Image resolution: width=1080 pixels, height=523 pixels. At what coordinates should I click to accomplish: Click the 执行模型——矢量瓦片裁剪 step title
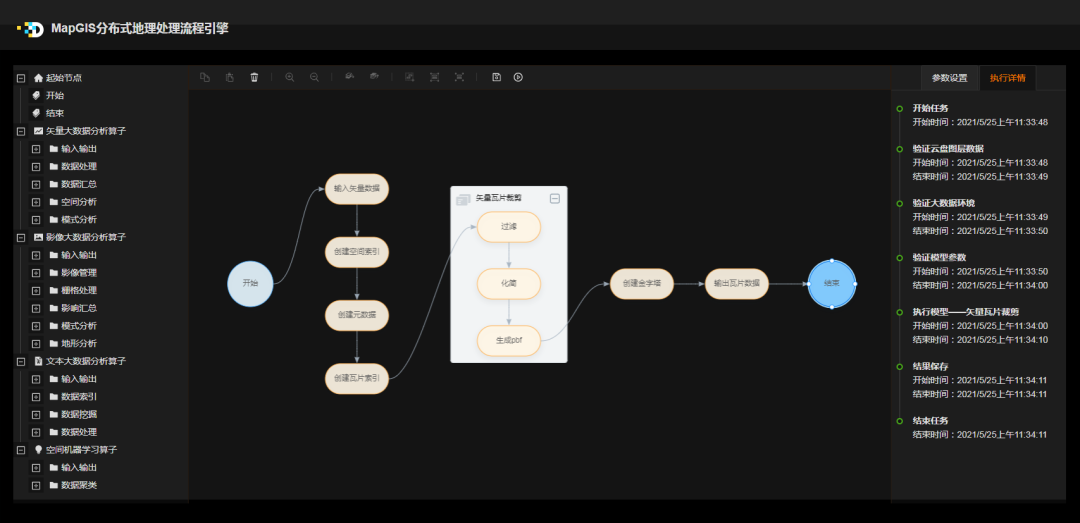pos(967,311)
